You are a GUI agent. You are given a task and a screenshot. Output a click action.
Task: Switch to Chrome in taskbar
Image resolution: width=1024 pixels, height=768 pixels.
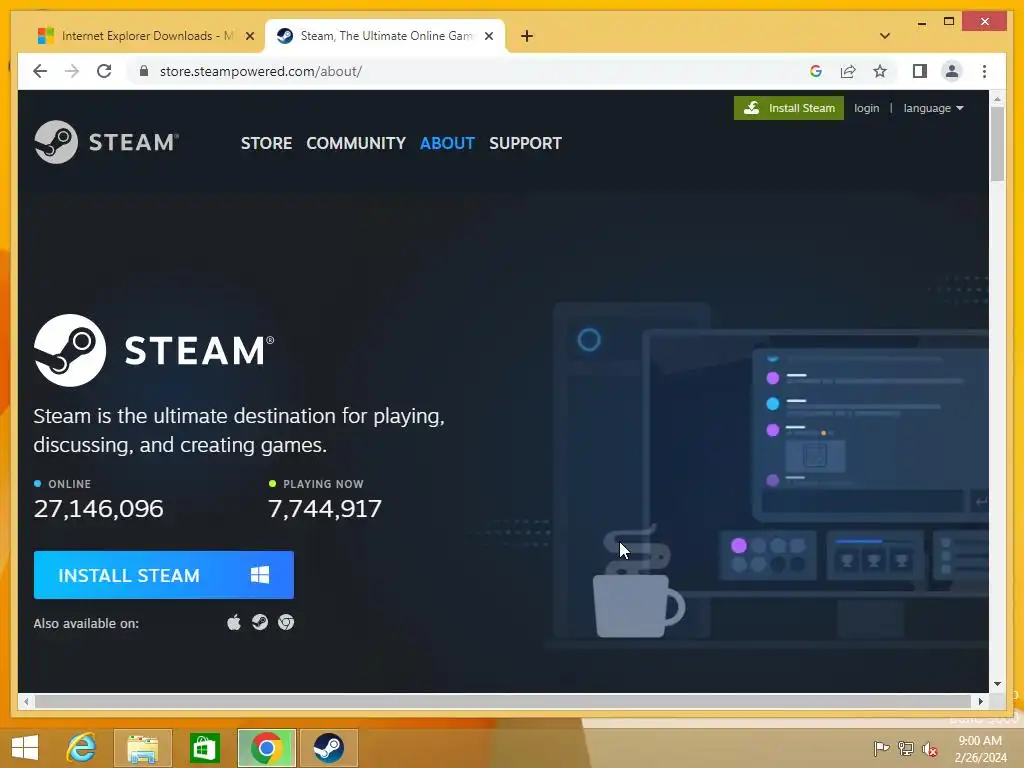pyautogui.click(x=267, y=748)
